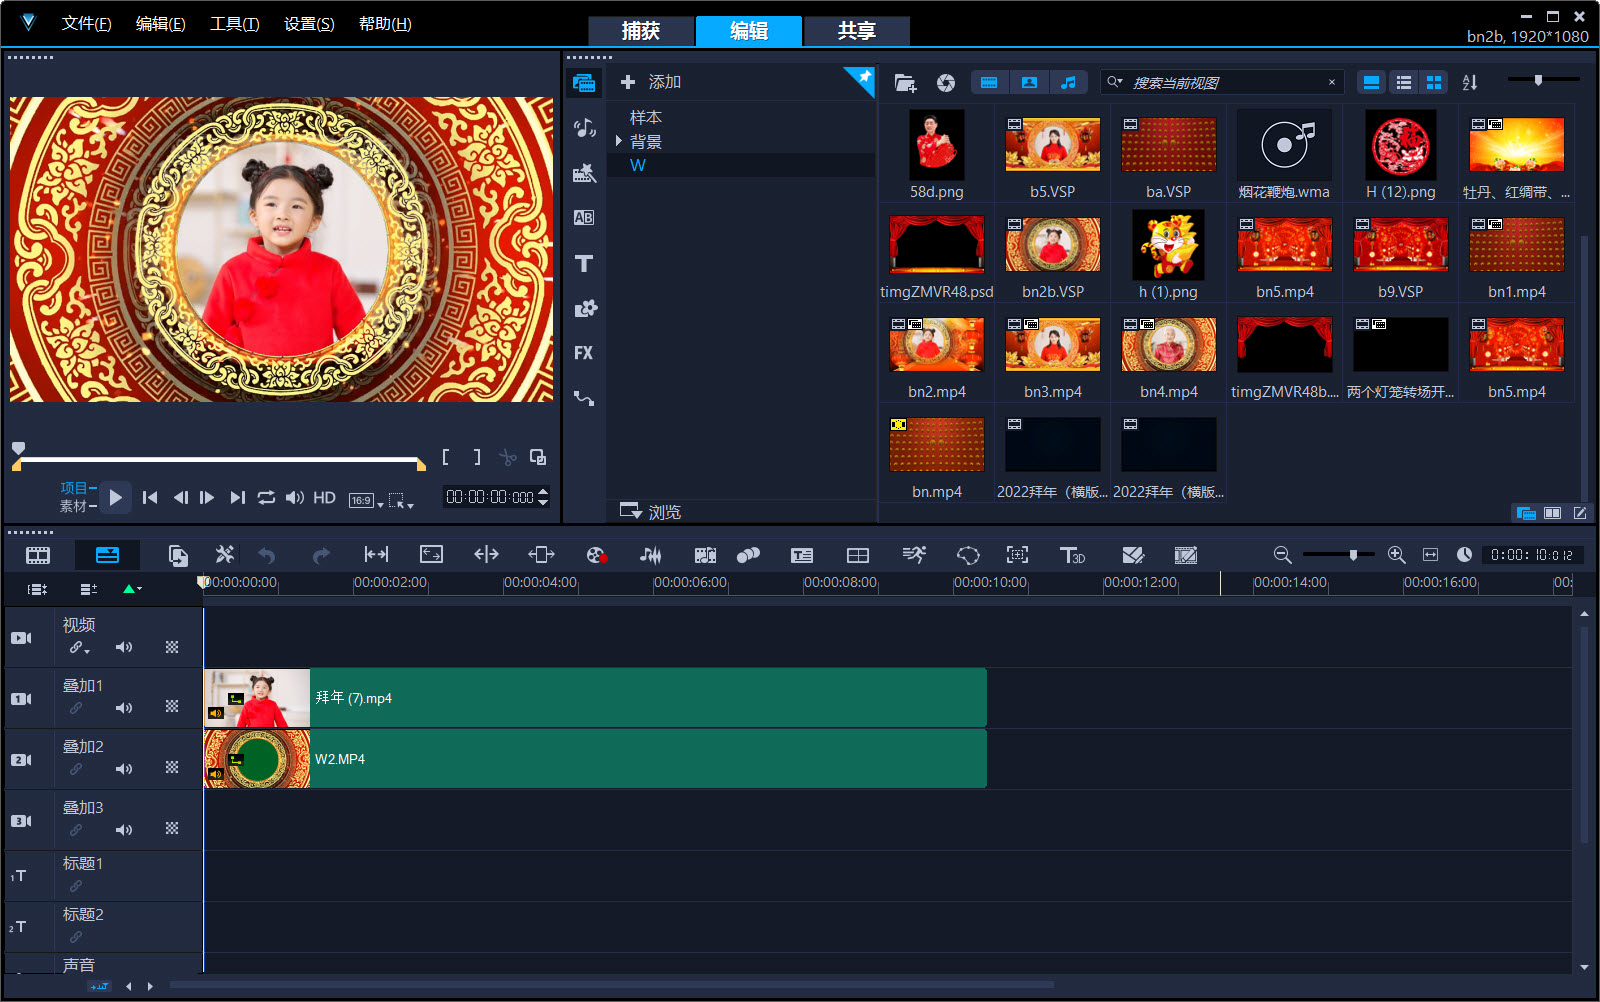Select the W folder in library tree

coord(740,165)
